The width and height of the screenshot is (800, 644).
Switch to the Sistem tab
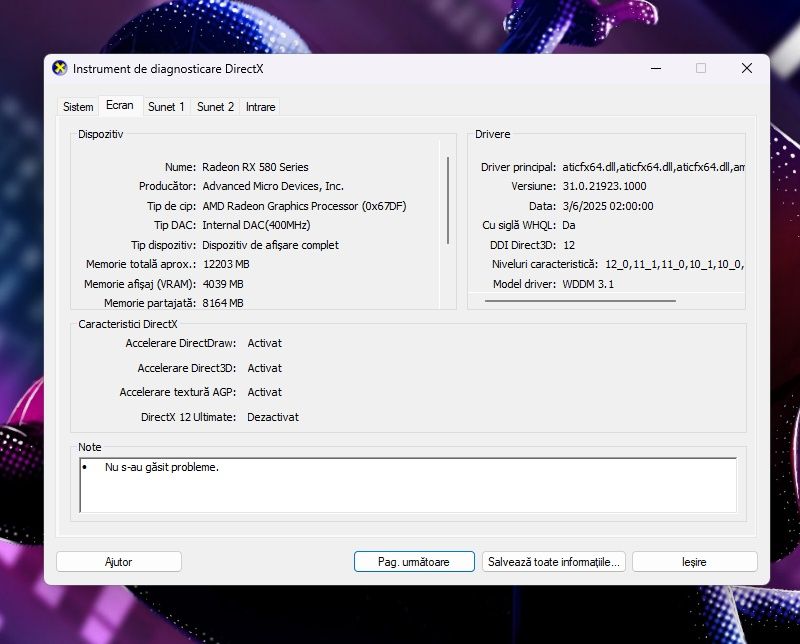[78, 107]
